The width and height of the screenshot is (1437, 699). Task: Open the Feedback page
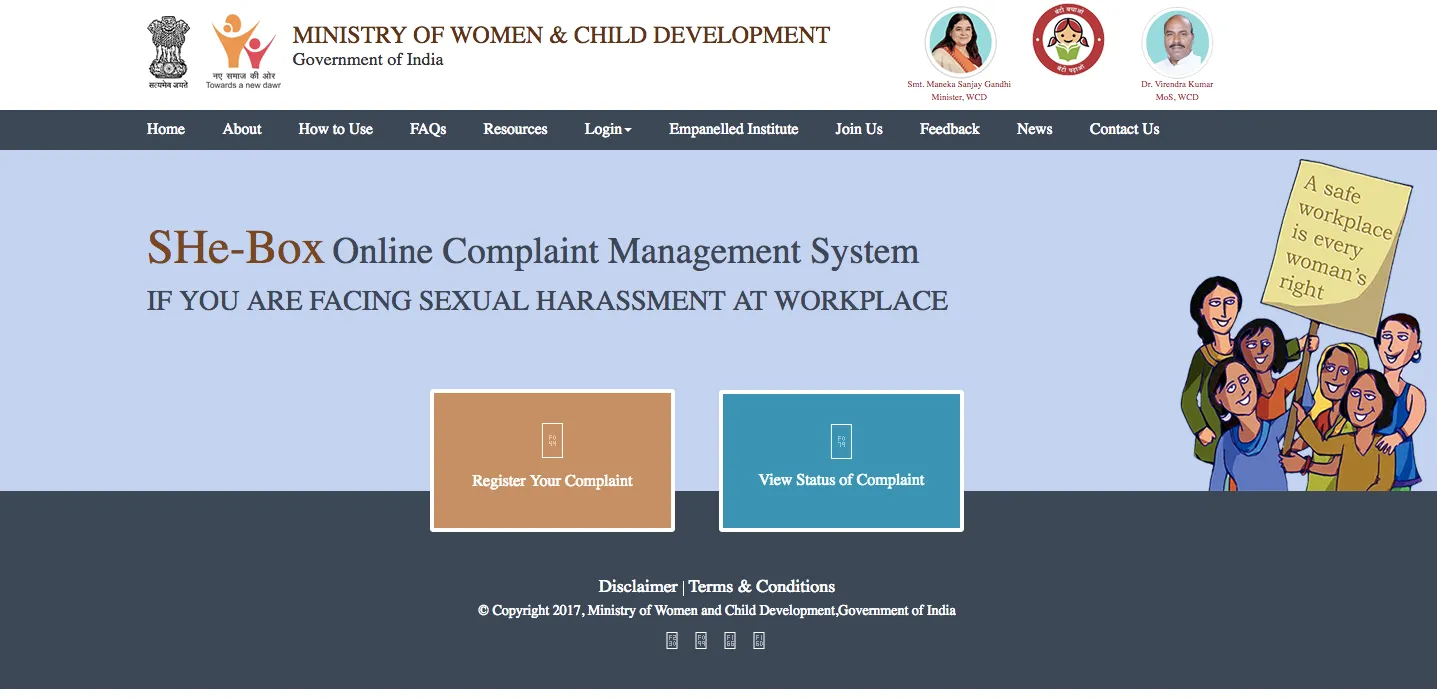pyautogui.click(x=949, y=129)
